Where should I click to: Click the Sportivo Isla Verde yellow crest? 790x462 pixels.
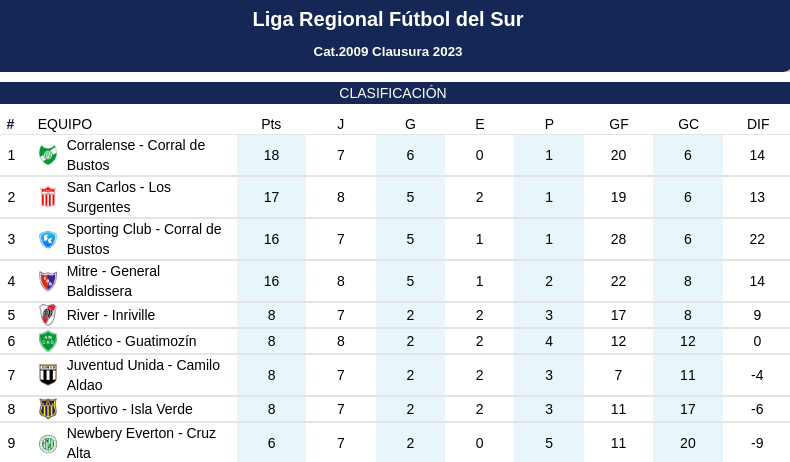[48, 409]
